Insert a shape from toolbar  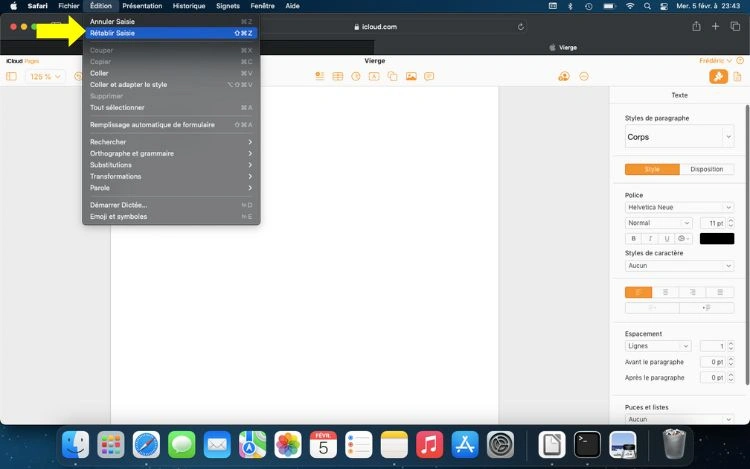coord(393,76)
